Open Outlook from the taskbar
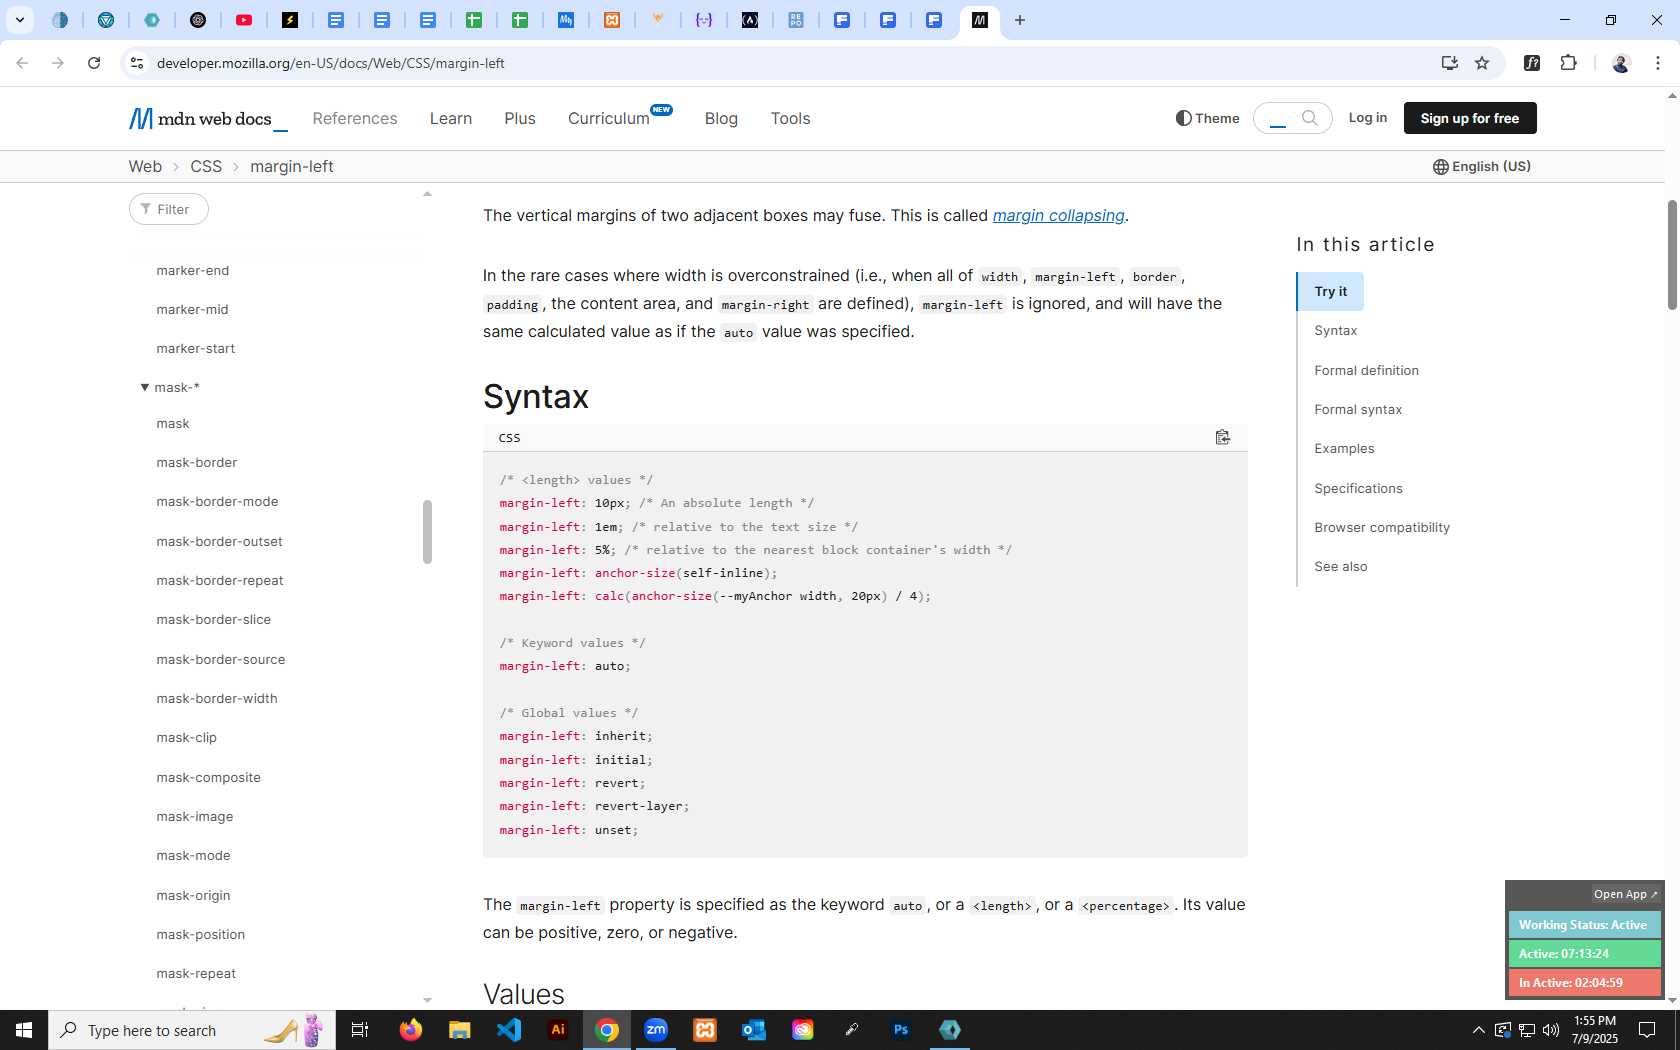This screenshot has width=1680, height=1050. (754, 1030)
